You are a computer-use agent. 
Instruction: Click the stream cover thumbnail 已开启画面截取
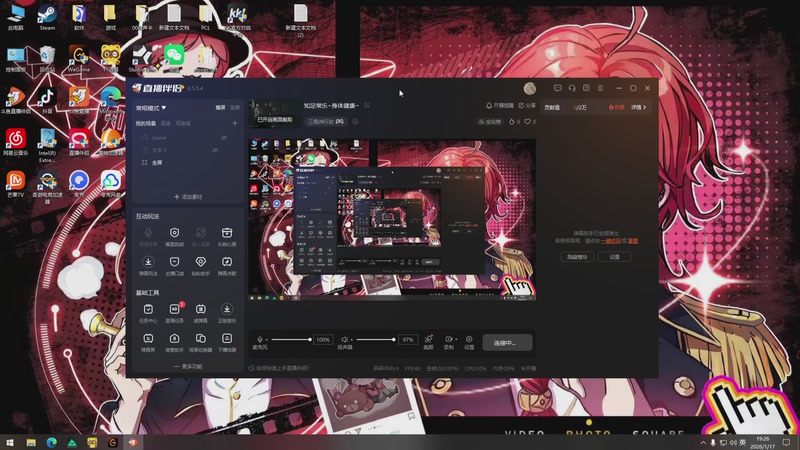pyautogui.click(x=274, y=113)
